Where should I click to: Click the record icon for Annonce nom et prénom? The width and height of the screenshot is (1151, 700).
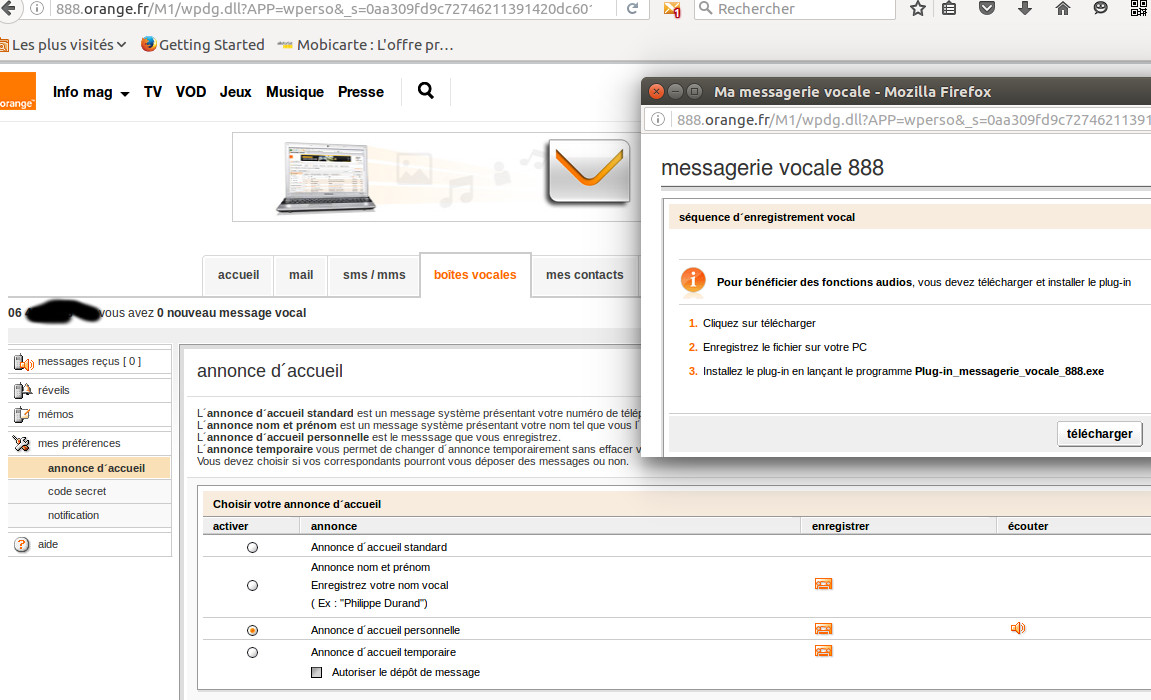point(824,584)
